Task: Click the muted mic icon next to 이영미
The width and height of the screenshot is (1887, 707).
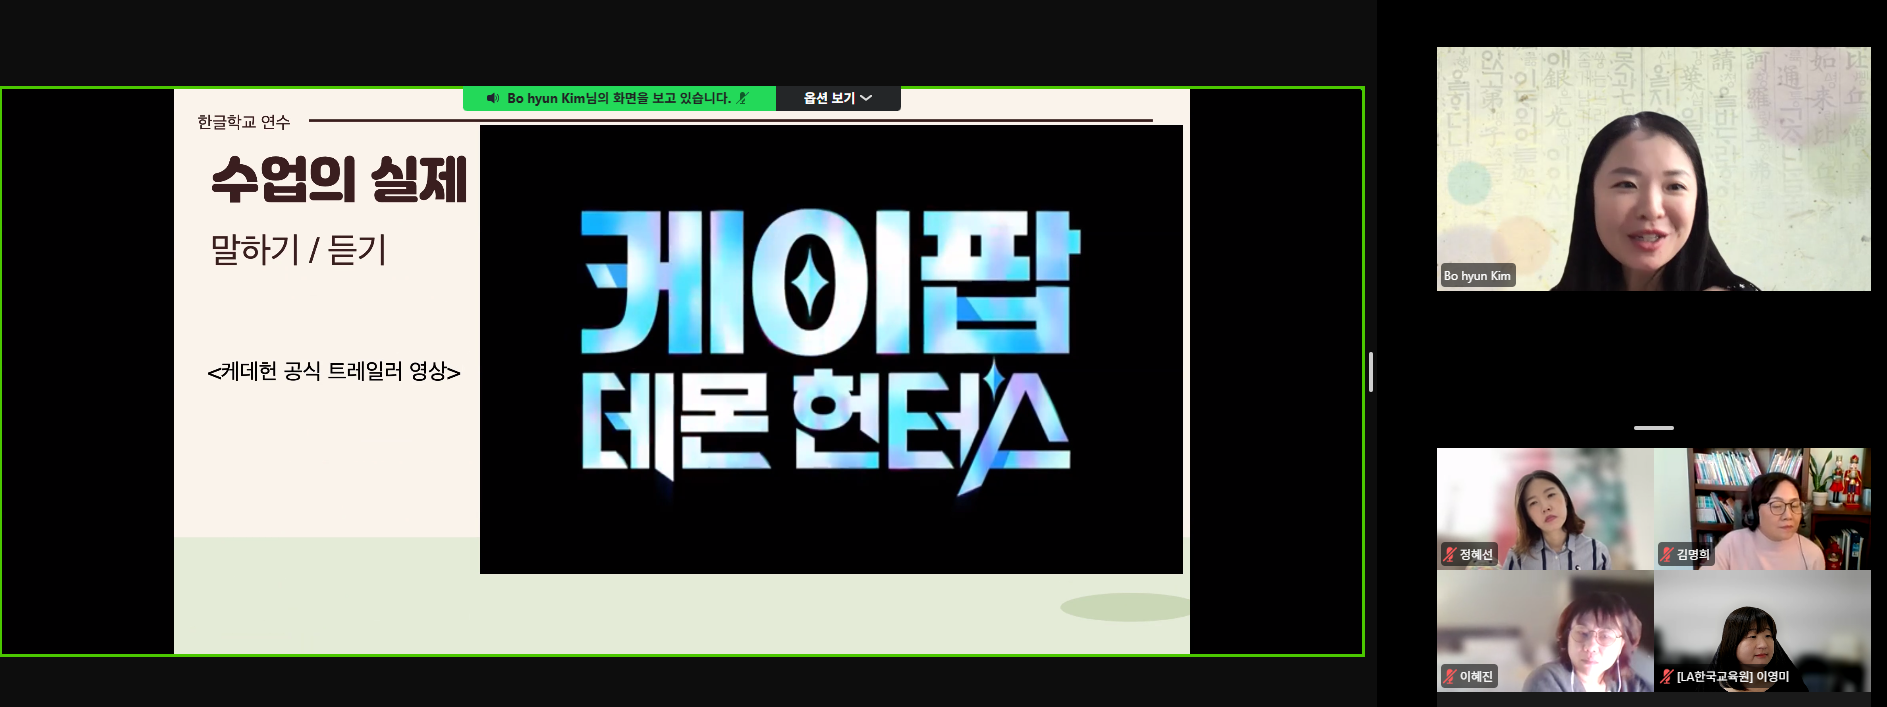Action: 1667,676
